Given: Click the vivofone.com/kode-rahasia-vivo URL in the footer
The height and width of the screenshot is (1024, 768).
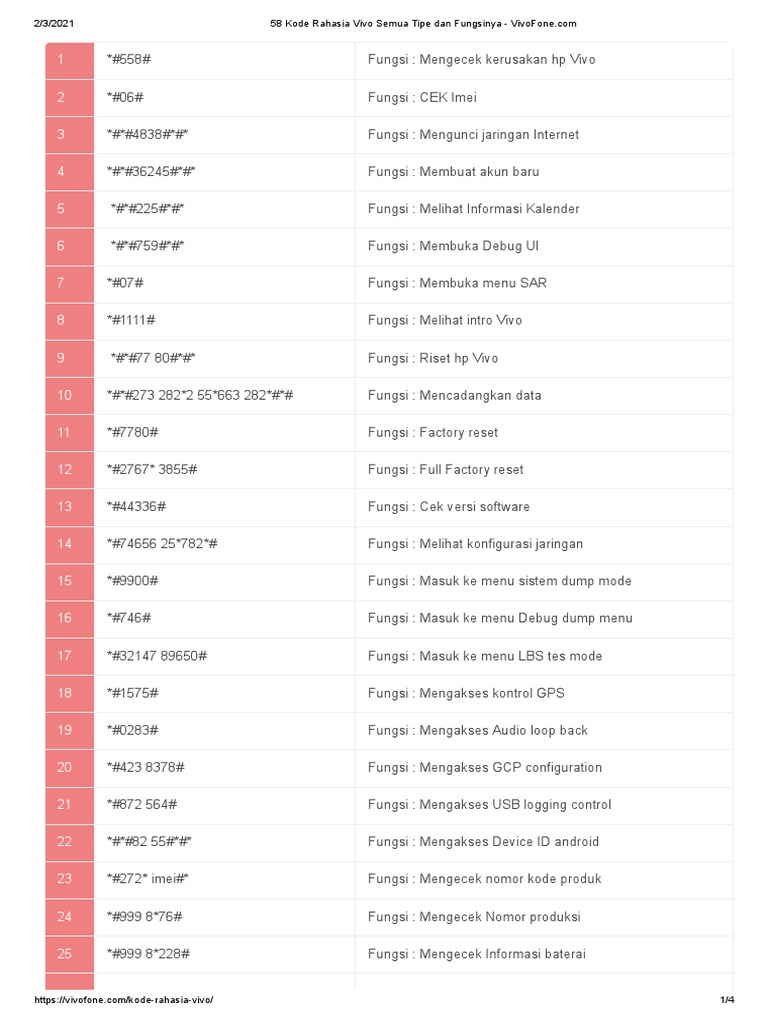Looking at the screenshot, I should [124, 1001].
